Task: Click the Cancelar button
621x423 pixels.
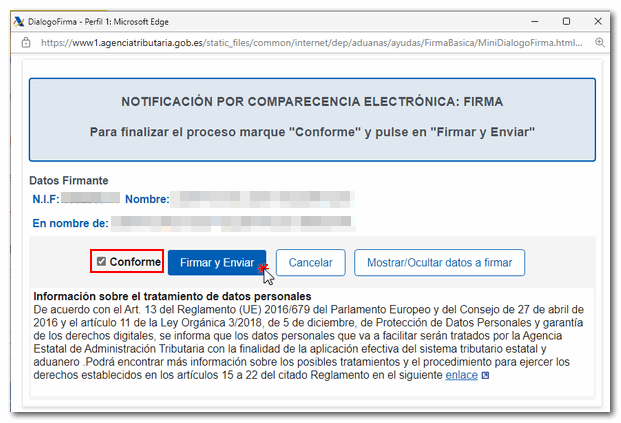Action: 310,263
